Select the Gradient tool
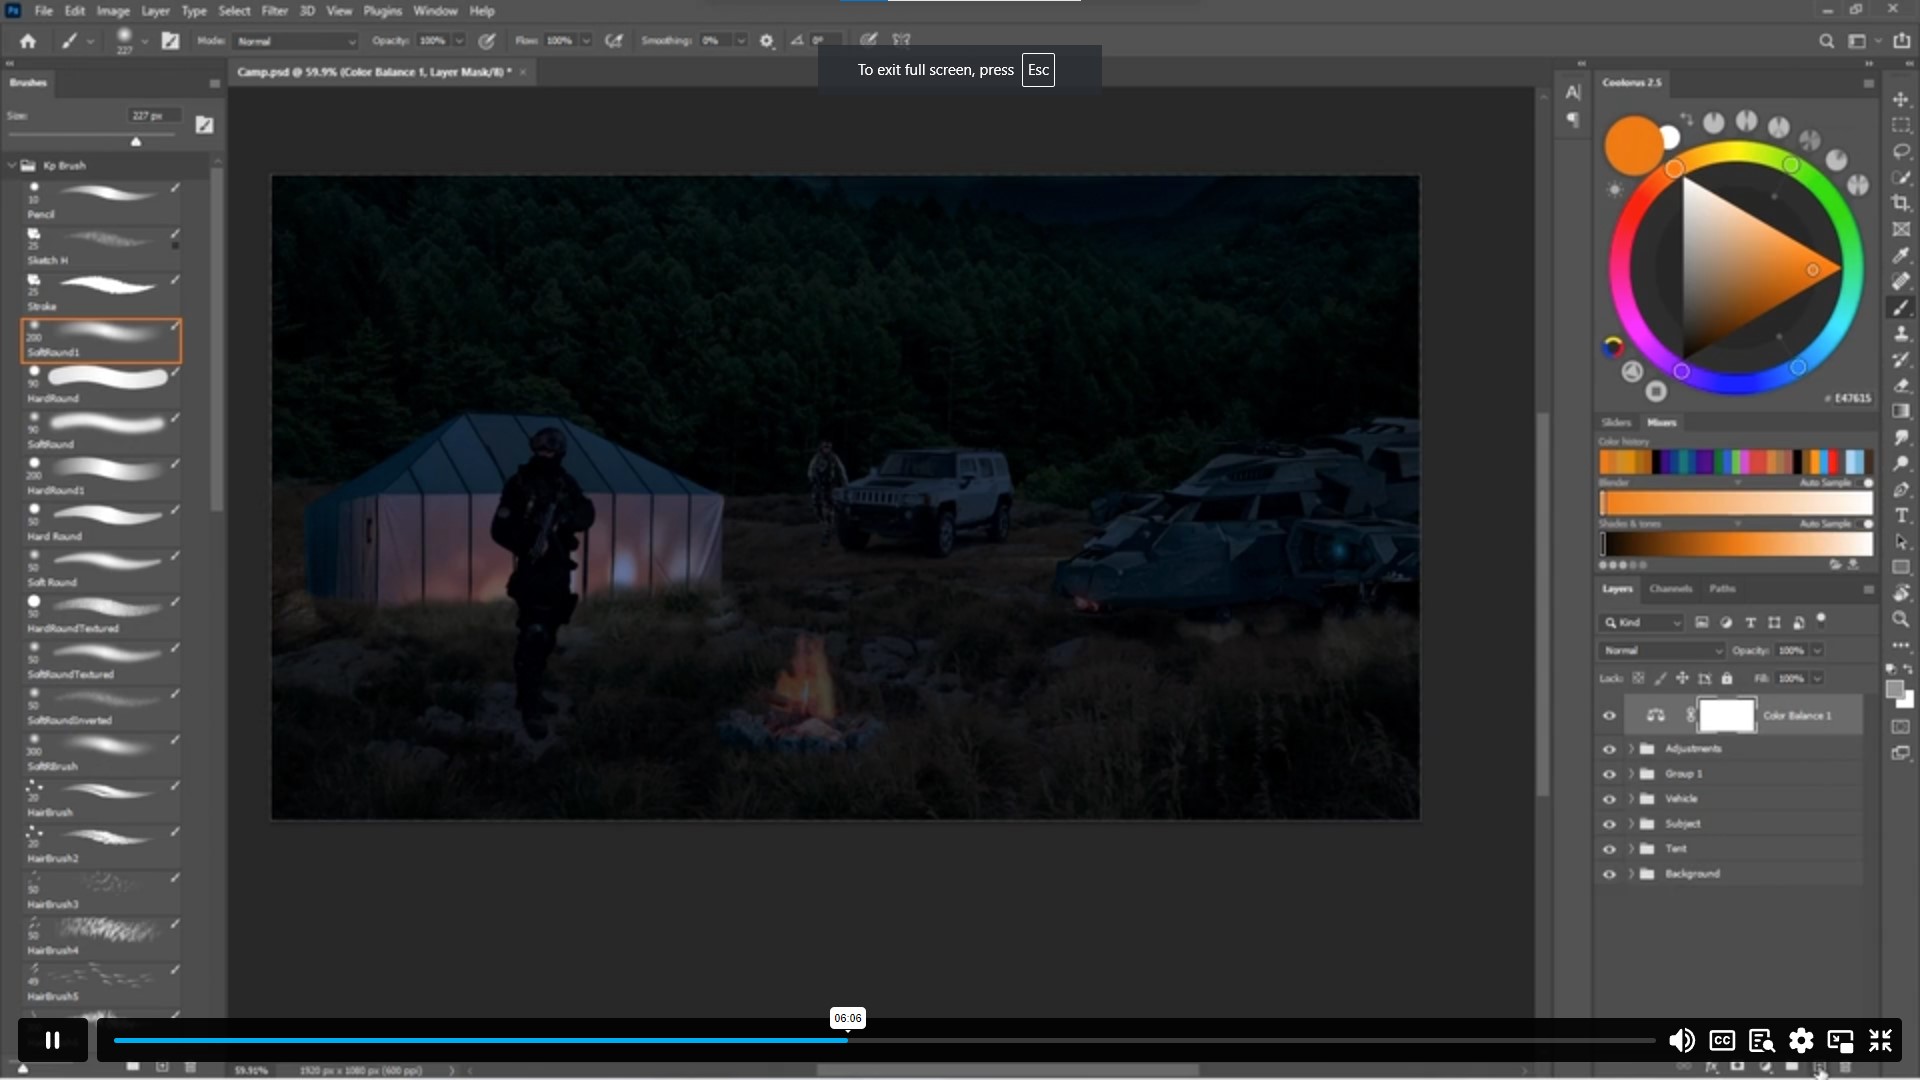 (x=1901, y=411)
